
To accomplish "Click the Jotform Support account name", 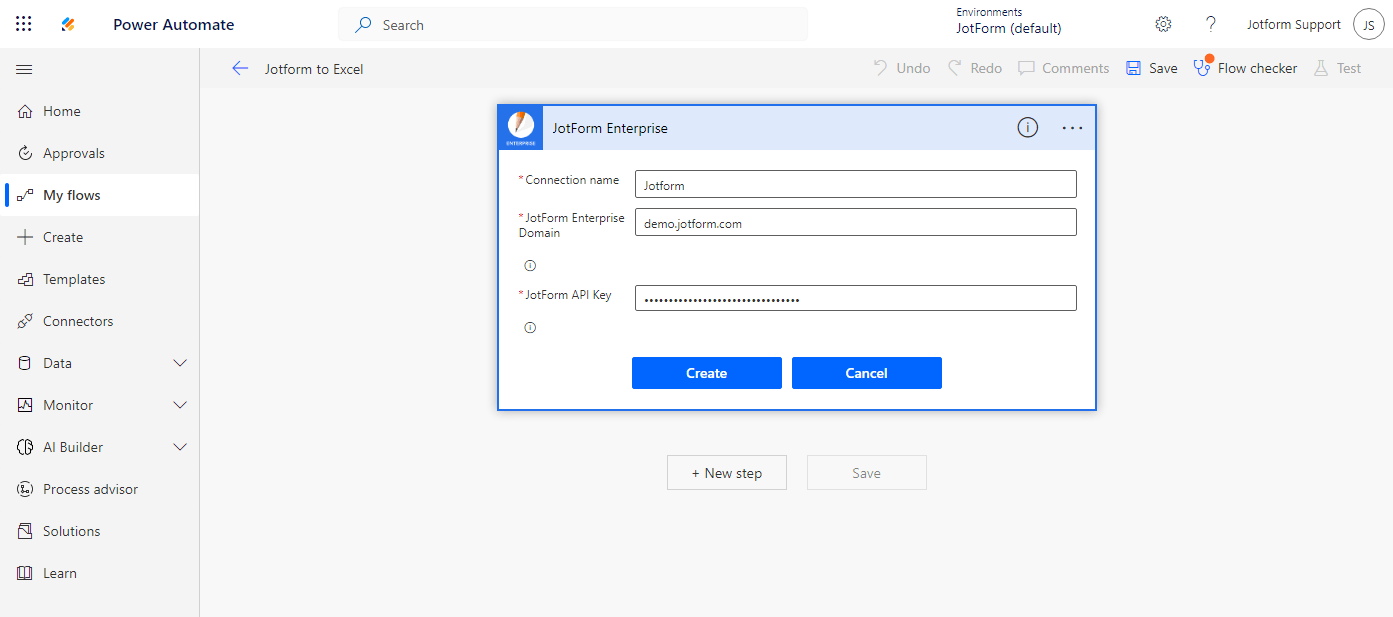I will click(1294, 25).
